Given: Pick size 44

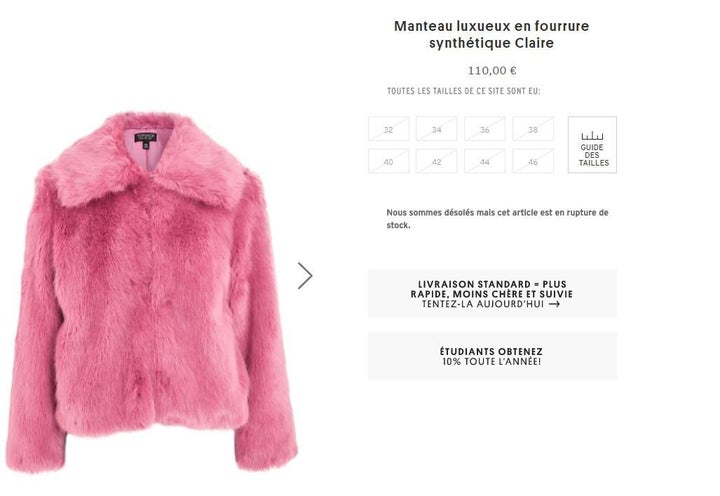Looking at the screenshot, I should pyautogui.click(x=484, y=161).
